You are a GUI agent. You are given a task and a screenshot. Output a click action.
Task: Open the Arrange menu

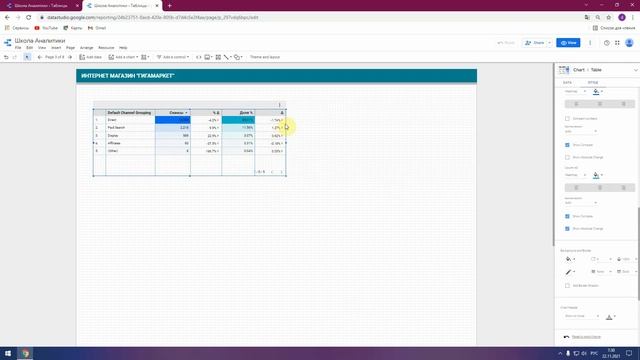87,48
